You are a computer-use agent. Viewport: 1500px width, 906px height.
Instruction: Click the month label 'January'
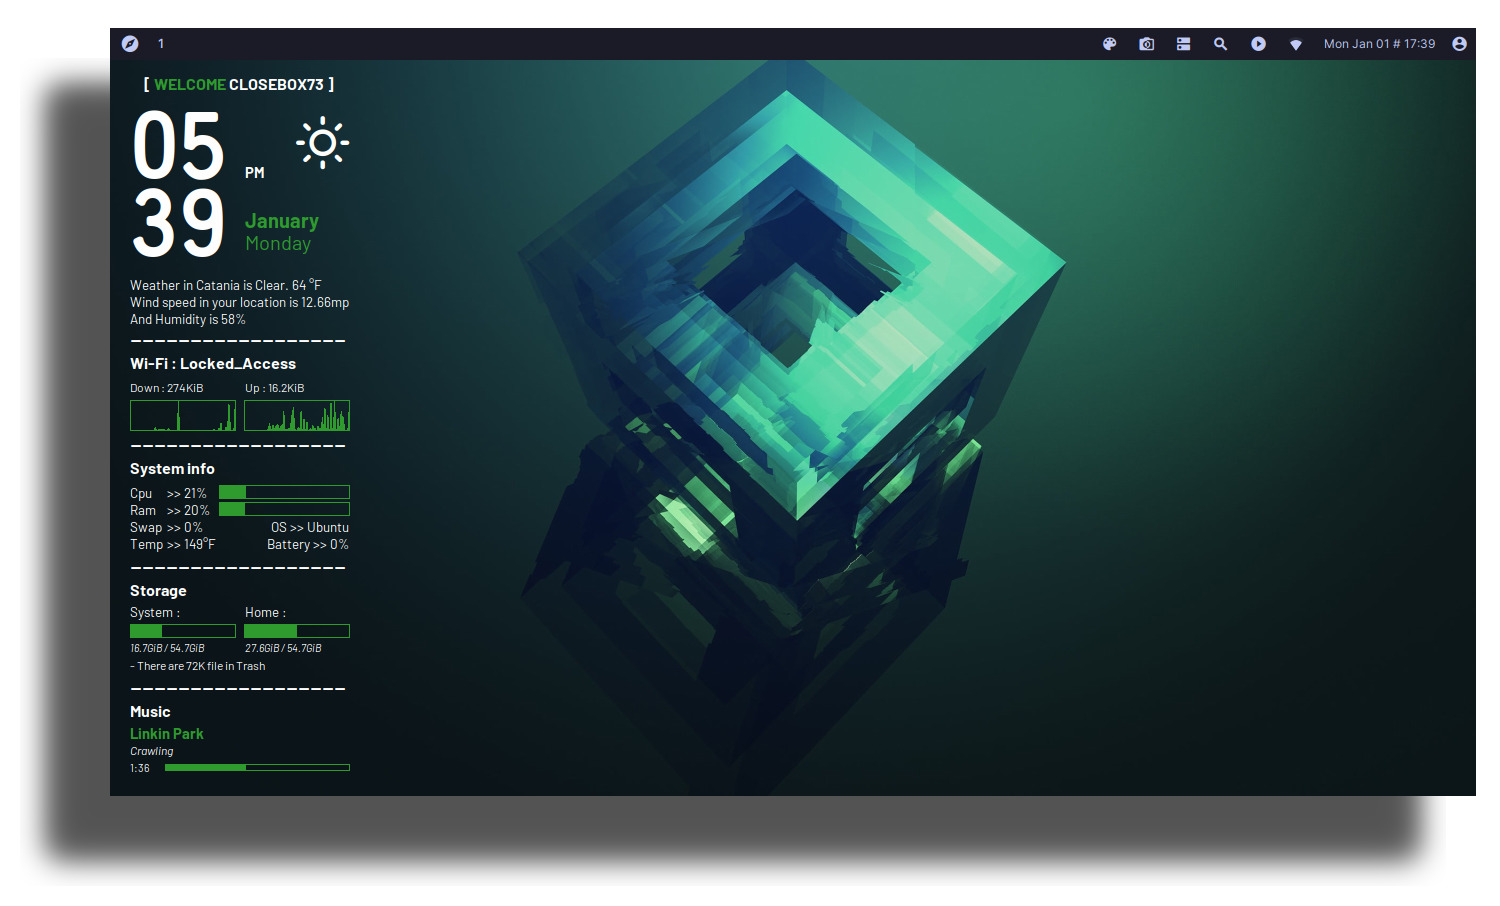coord(282,221)
